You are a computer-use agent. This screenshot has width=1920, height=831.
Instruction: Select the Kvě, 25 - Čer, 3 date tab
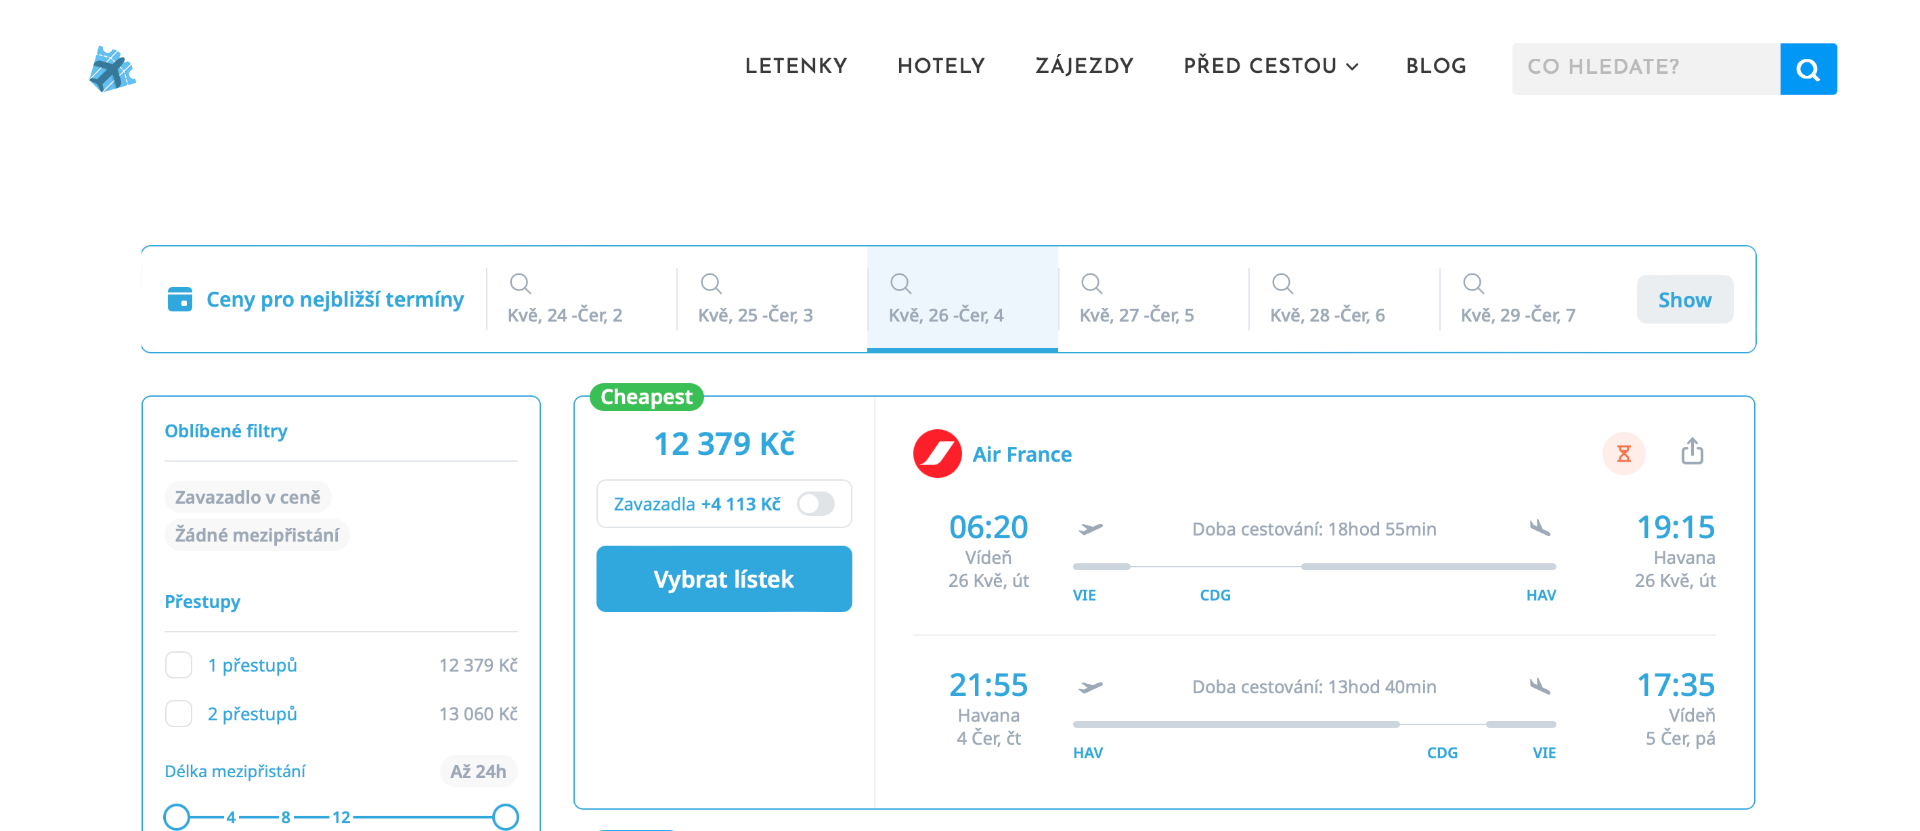pos(755,300)
